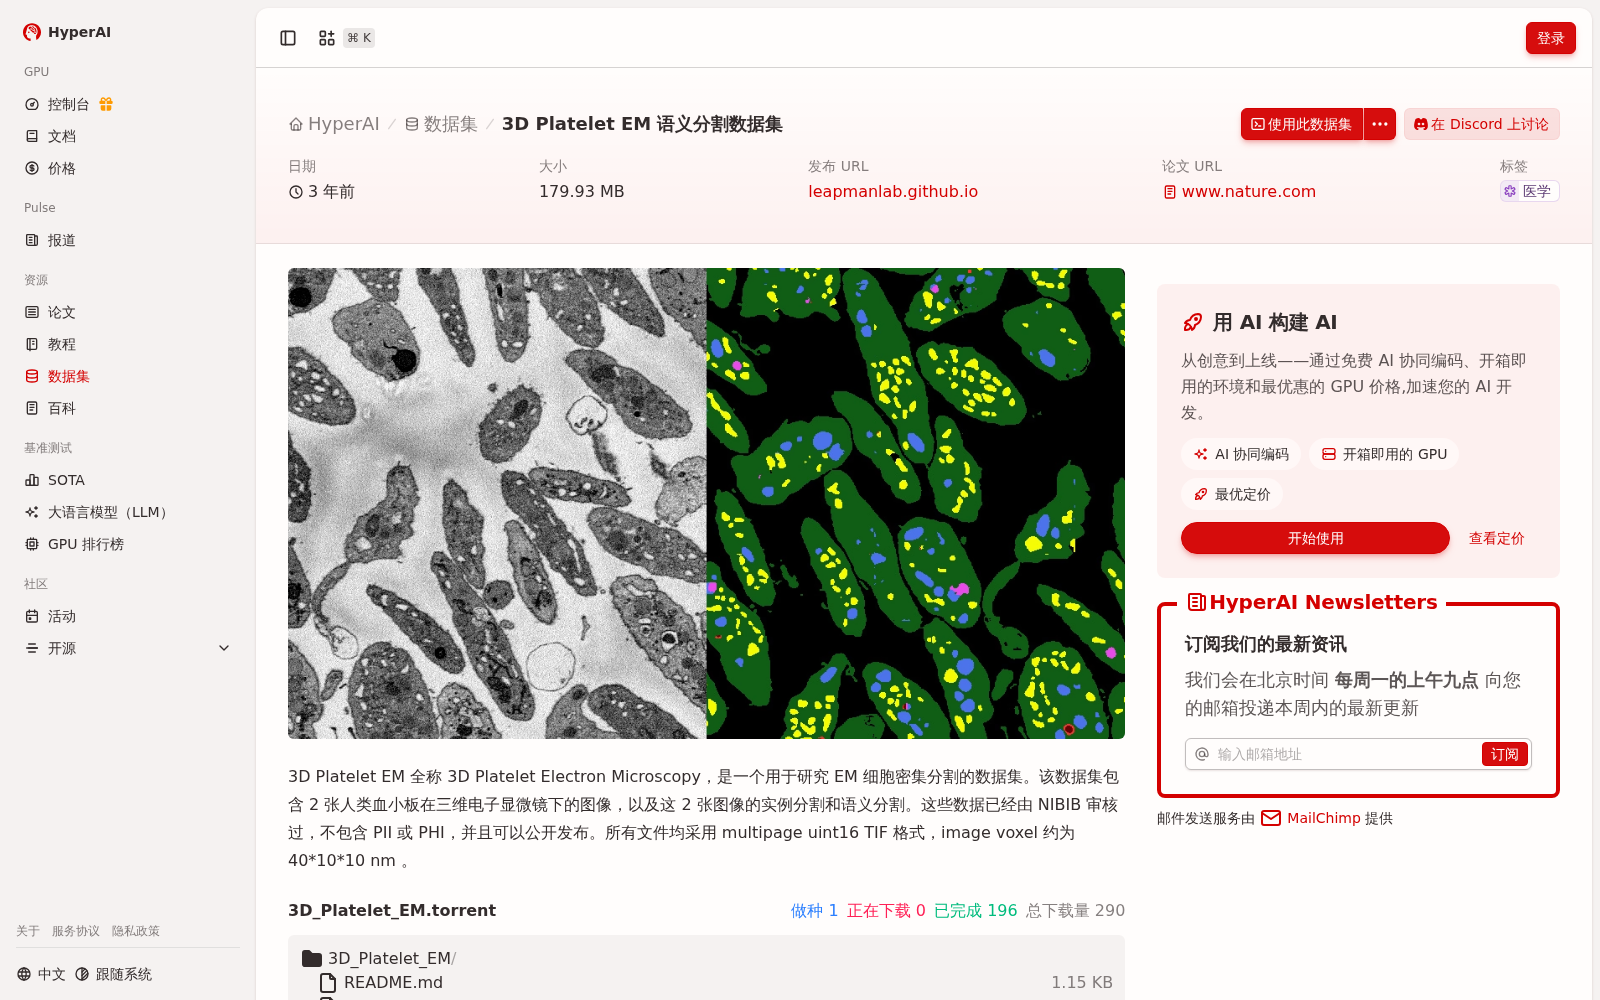Click 数据集 breadcrumb link
1600x1000 pixels.
pos(441,124)
